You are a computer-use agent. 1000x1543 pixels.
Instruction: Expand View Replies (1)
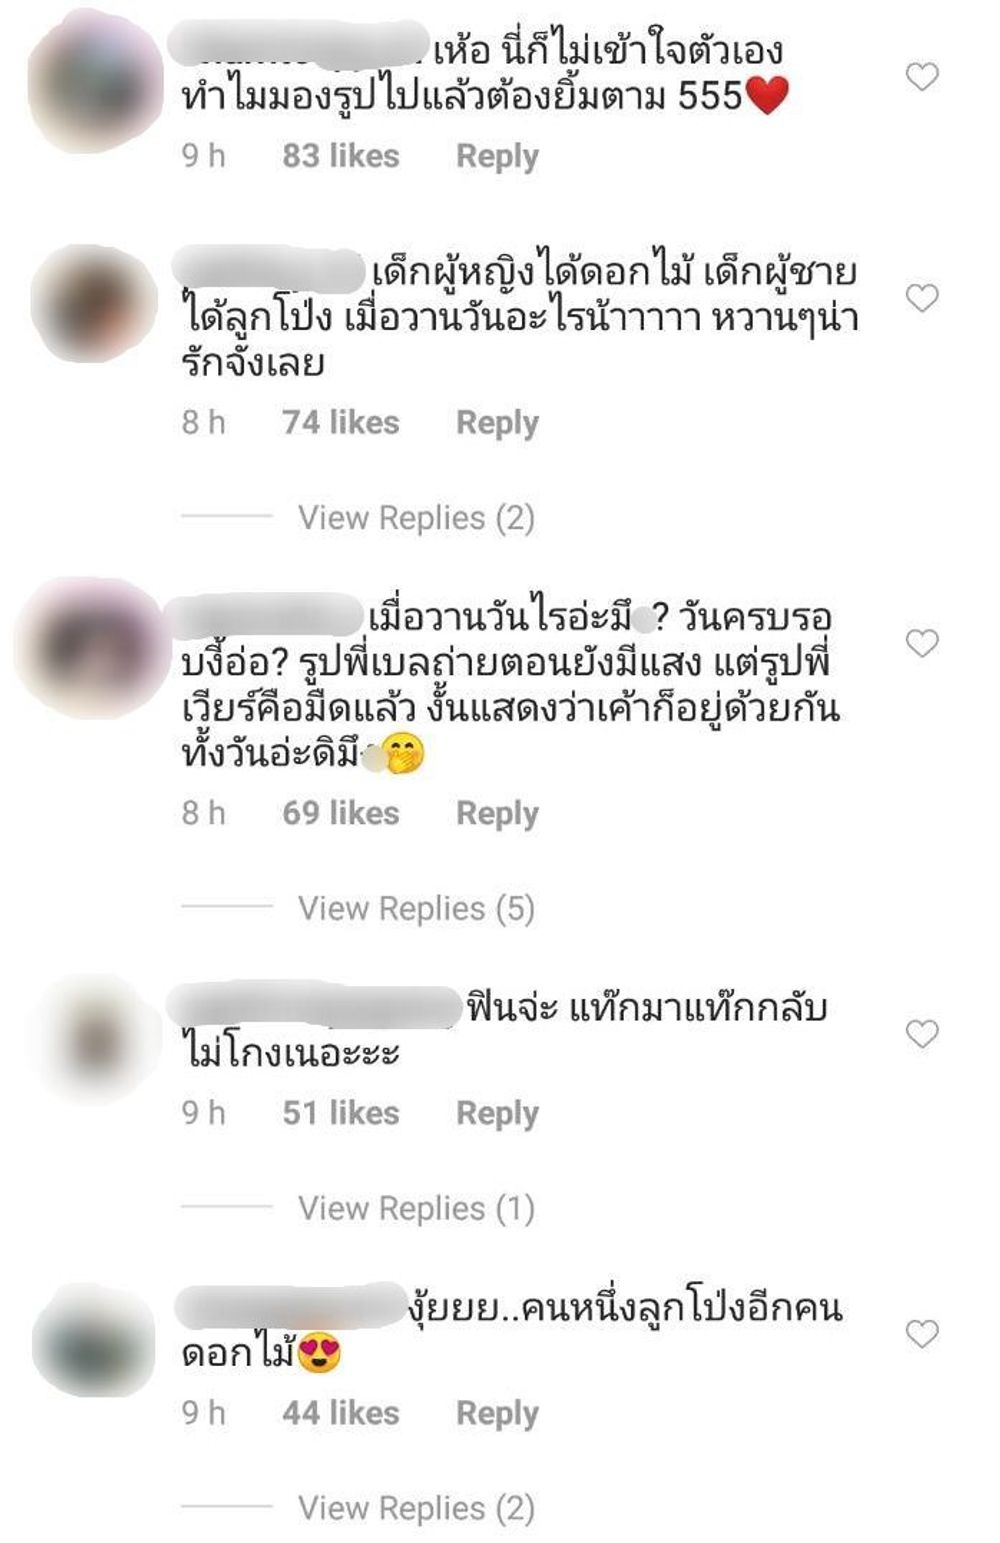(x=416, y=1208)
